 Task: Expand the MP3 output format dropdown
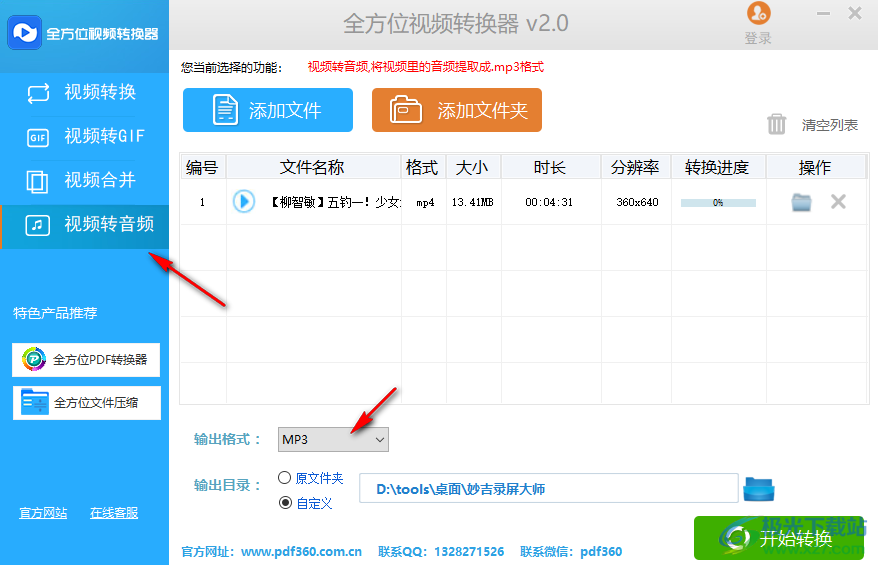[x=333, y=440]
